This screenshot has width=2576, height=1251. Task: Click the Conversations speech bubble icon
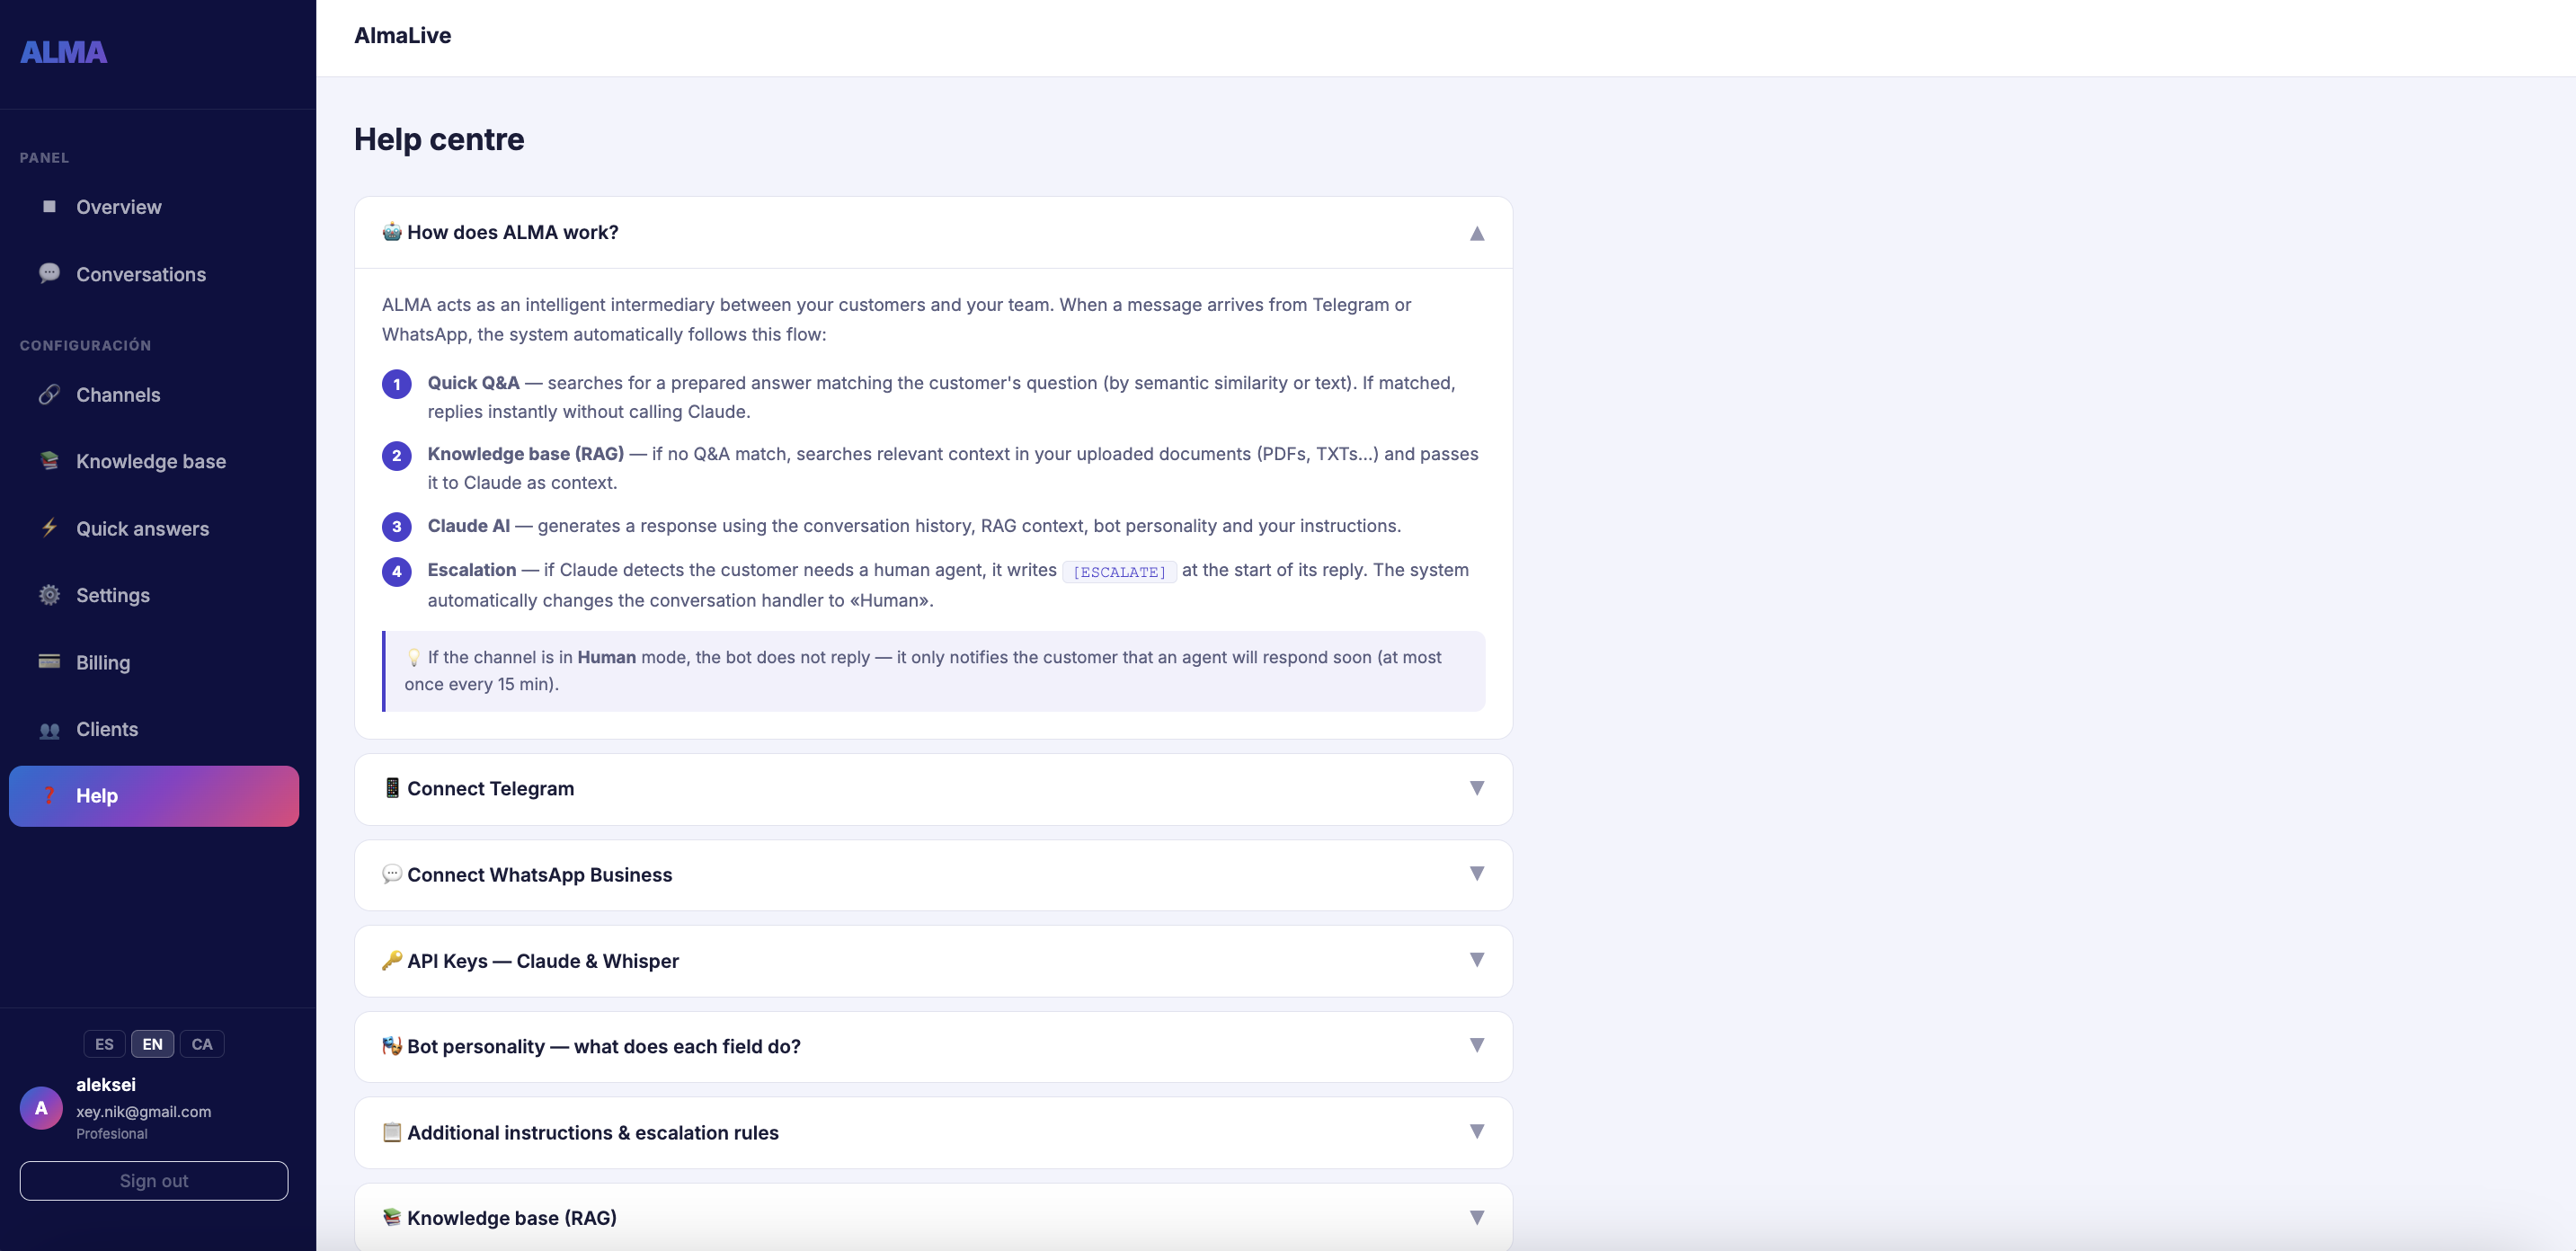tap(49, 273)
